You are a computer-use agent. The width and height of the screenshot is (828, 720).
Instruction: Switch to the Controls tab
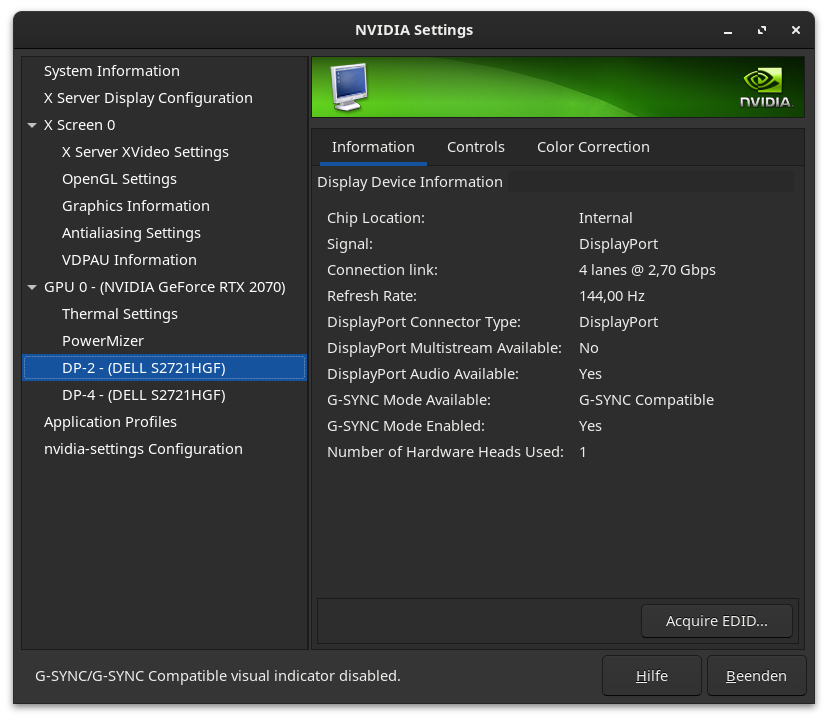pyautogui.click(x=476, y=147)
